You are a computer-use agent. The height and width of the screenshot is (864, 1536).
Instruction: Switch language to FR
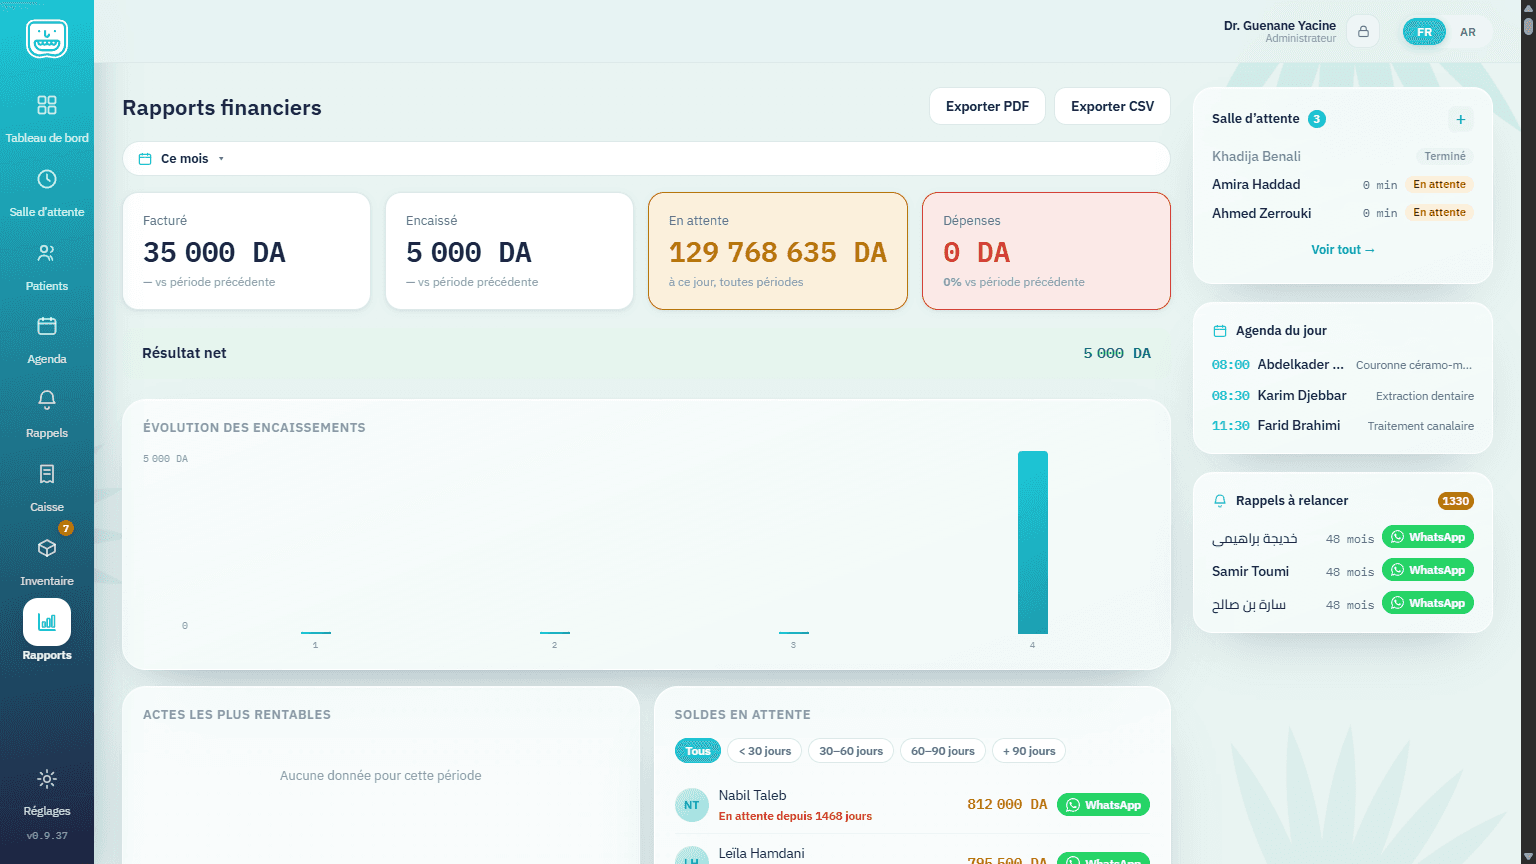click(x=1424, y=32)
